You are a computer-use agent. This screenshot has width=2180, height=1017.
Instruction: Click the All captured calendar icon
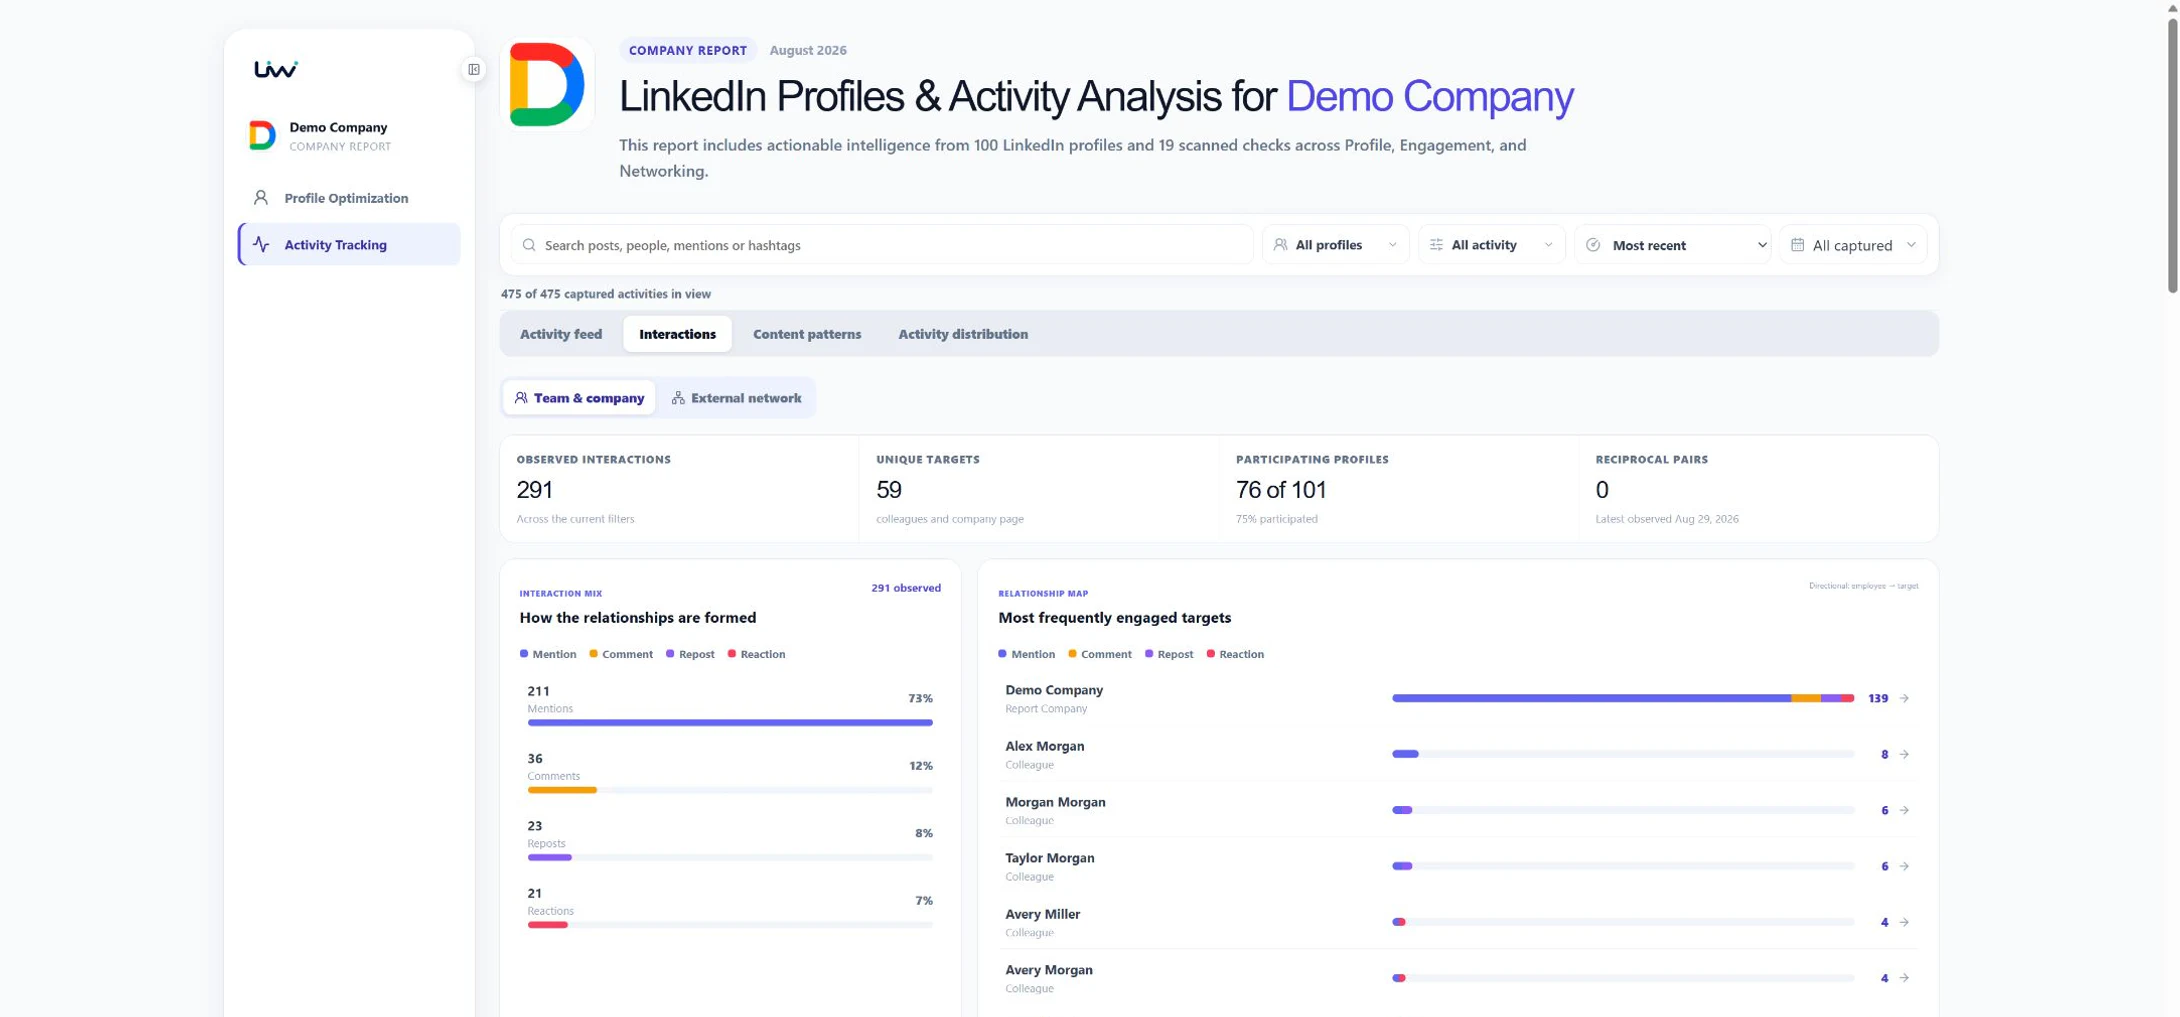tap(1797, 245)
